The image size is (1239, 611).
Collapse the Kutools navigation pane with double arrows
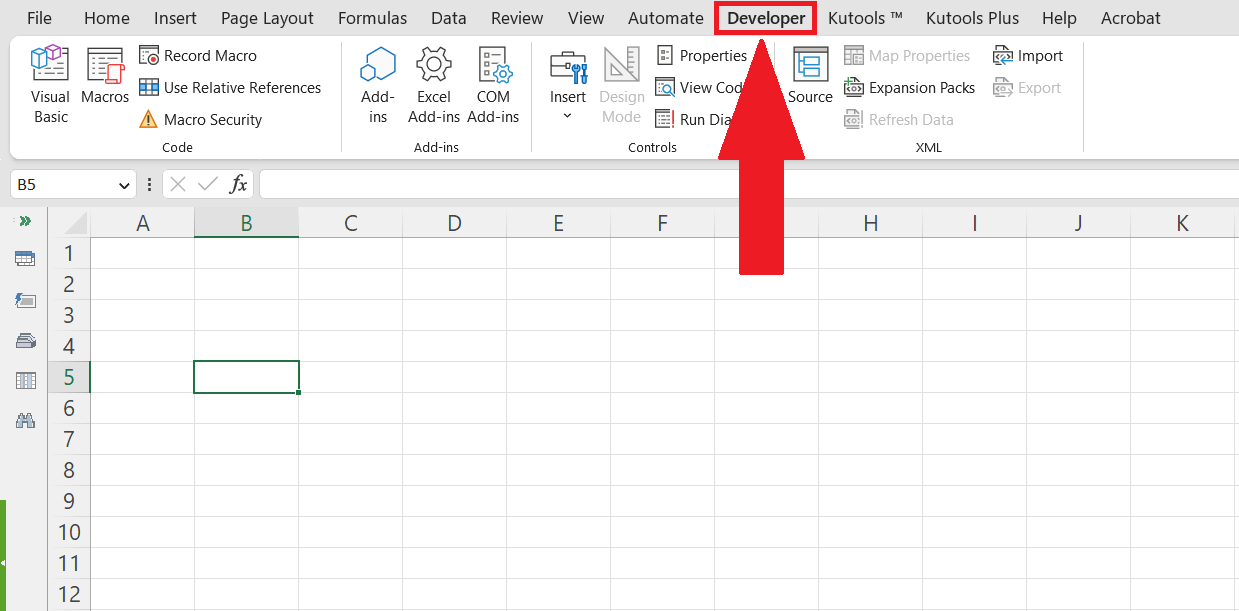click(x=24, y=221)
